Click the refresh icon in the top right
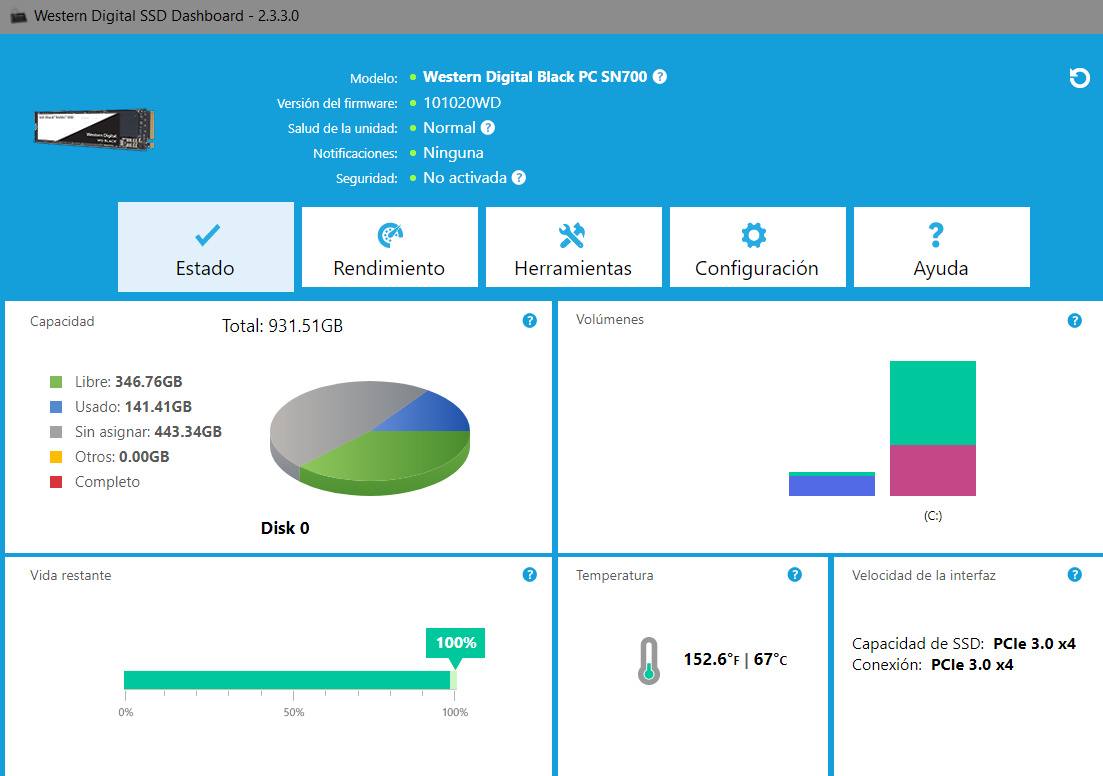Screen dimensions: 1103x776 coord(1079,78)
